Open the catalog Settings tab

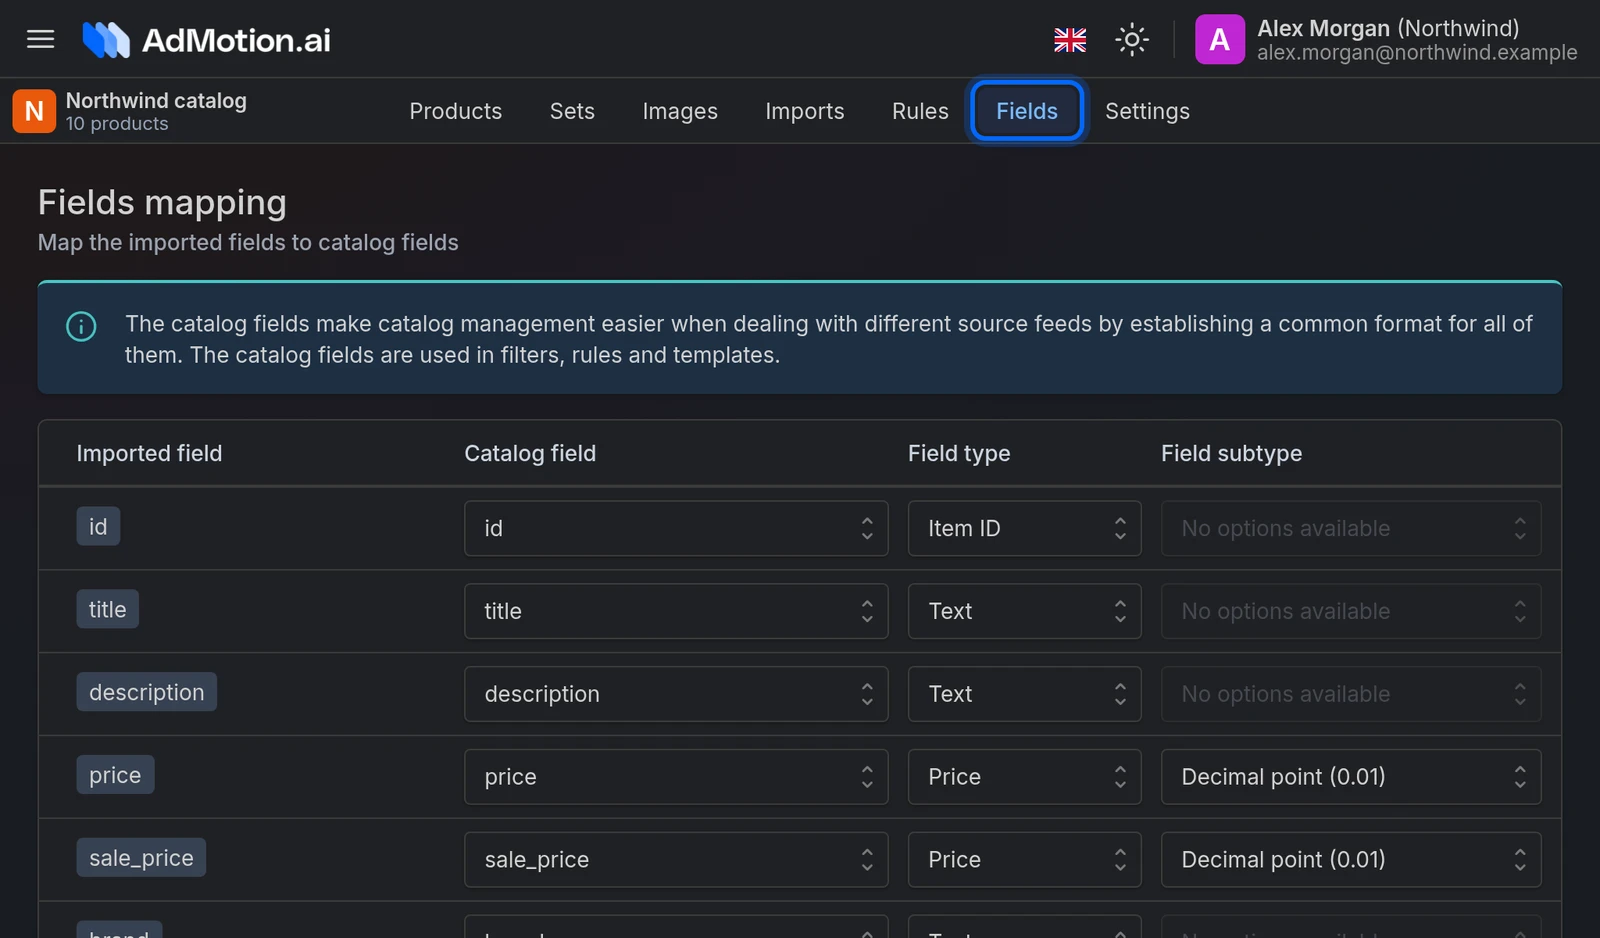[1147, 111]
